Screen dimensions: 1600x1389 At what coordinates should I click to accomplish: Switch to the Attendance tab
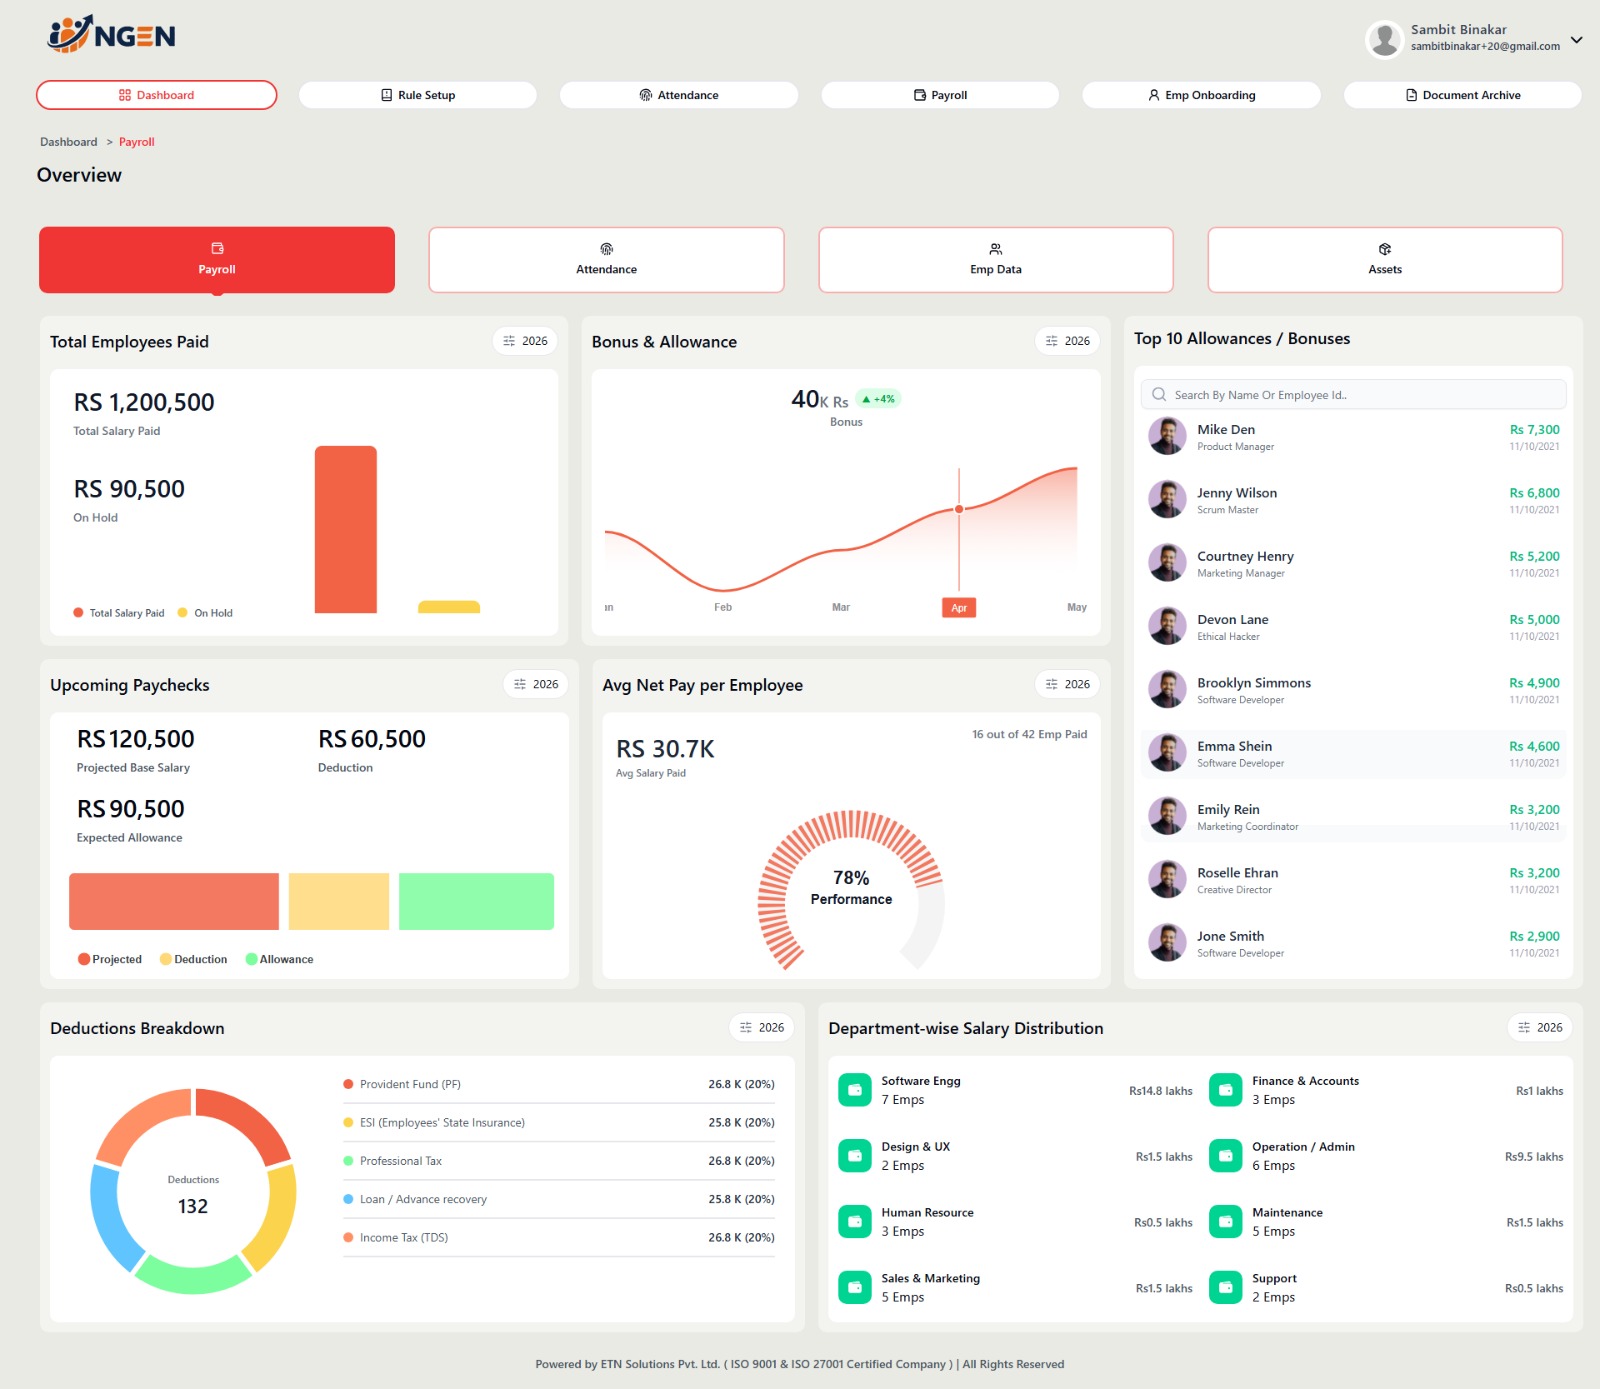678,95
